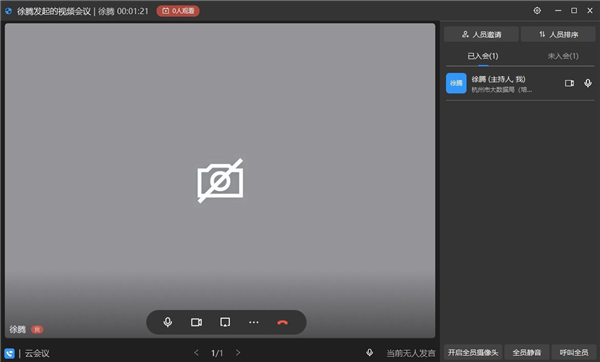Select the 徐腾 blue avatar
This screenshot has height=362, width=600.
click(456, 83)
